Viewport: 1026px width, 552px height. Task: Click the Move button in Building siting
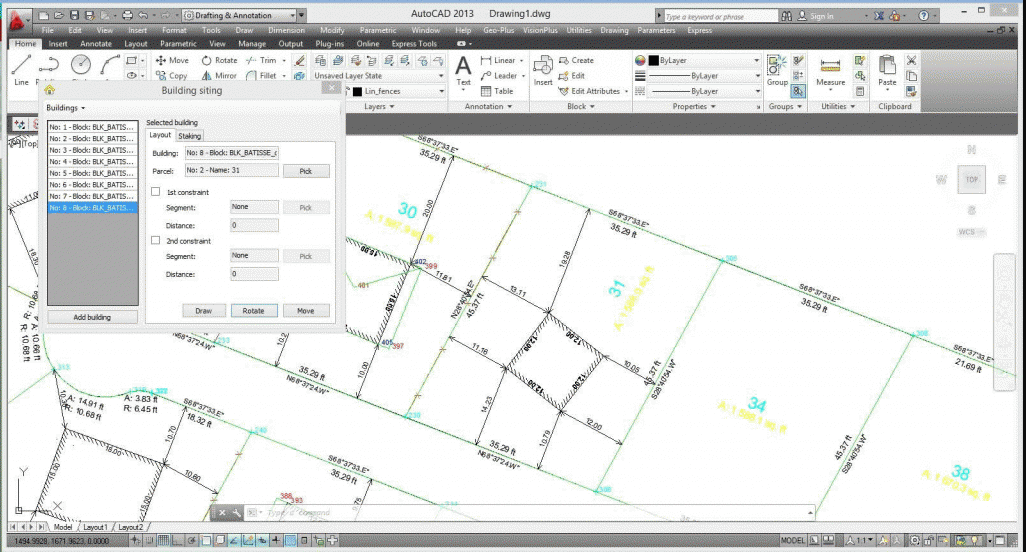click(306, 311)
